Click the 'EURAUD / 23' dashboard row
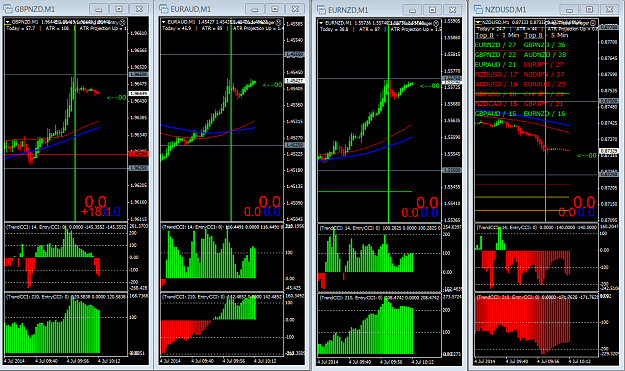The height and width of the screenshot is (371, 625). pos(544,84)
